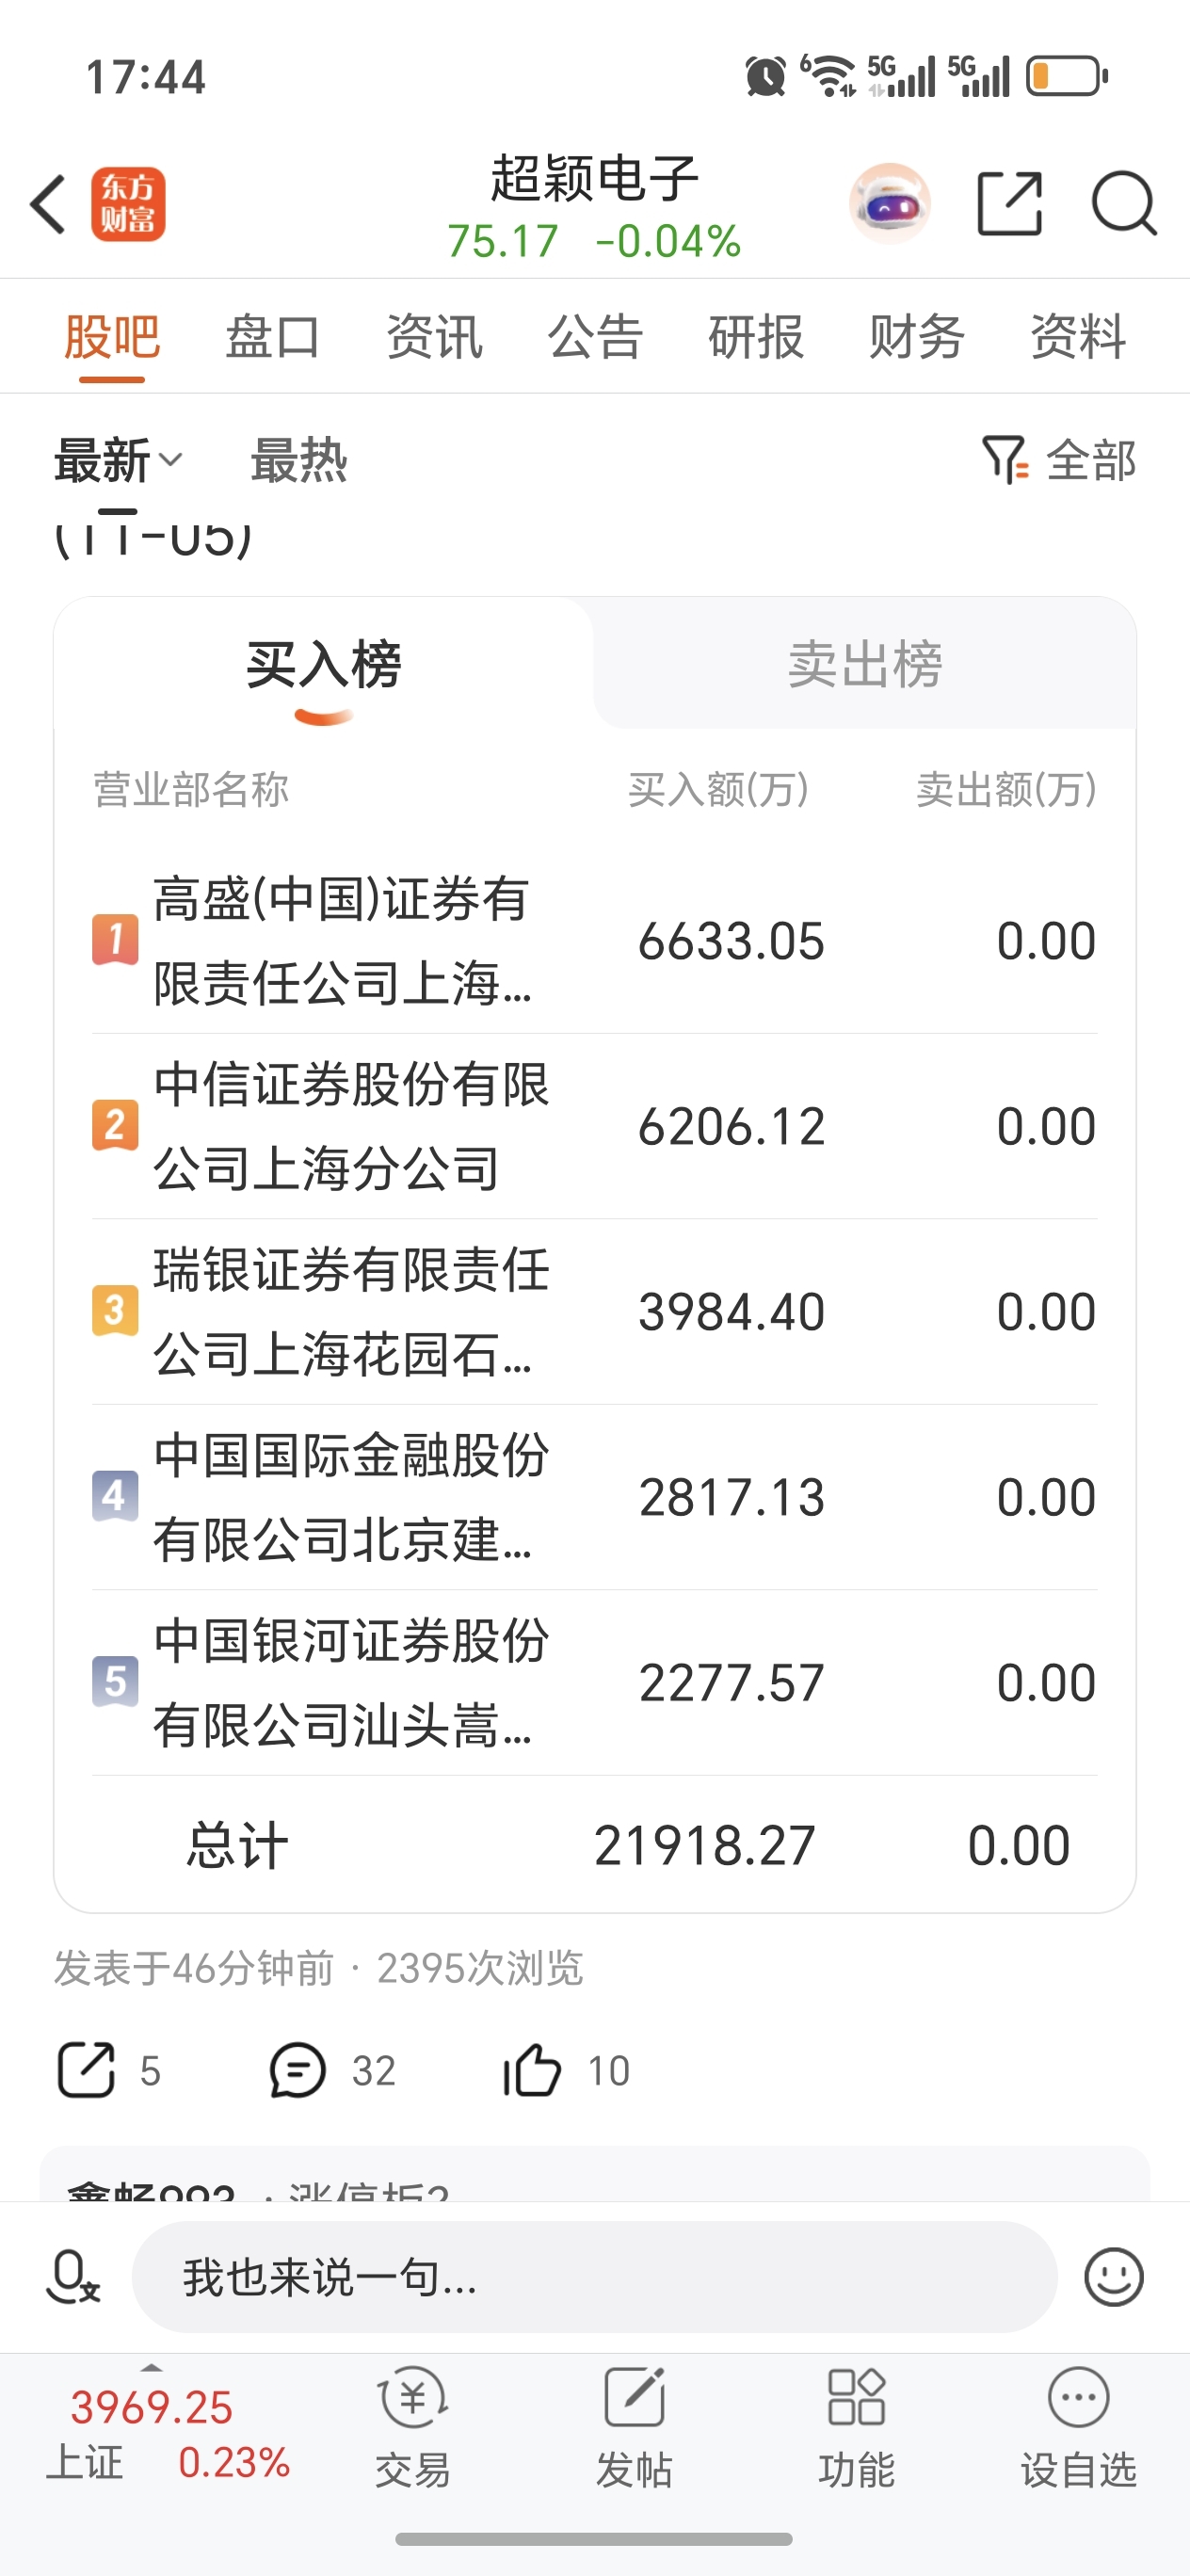Viewport: 1190px width, 2576px height.
Task: Open search magnifier icon
Action: pyautogui.click(x=1124, y=204)
